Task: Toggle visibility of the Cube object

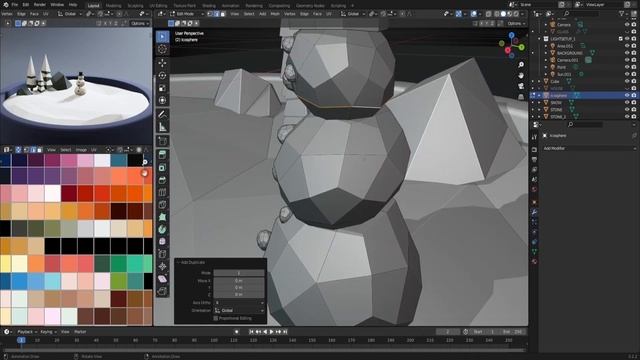Action: tap(627, 81)
